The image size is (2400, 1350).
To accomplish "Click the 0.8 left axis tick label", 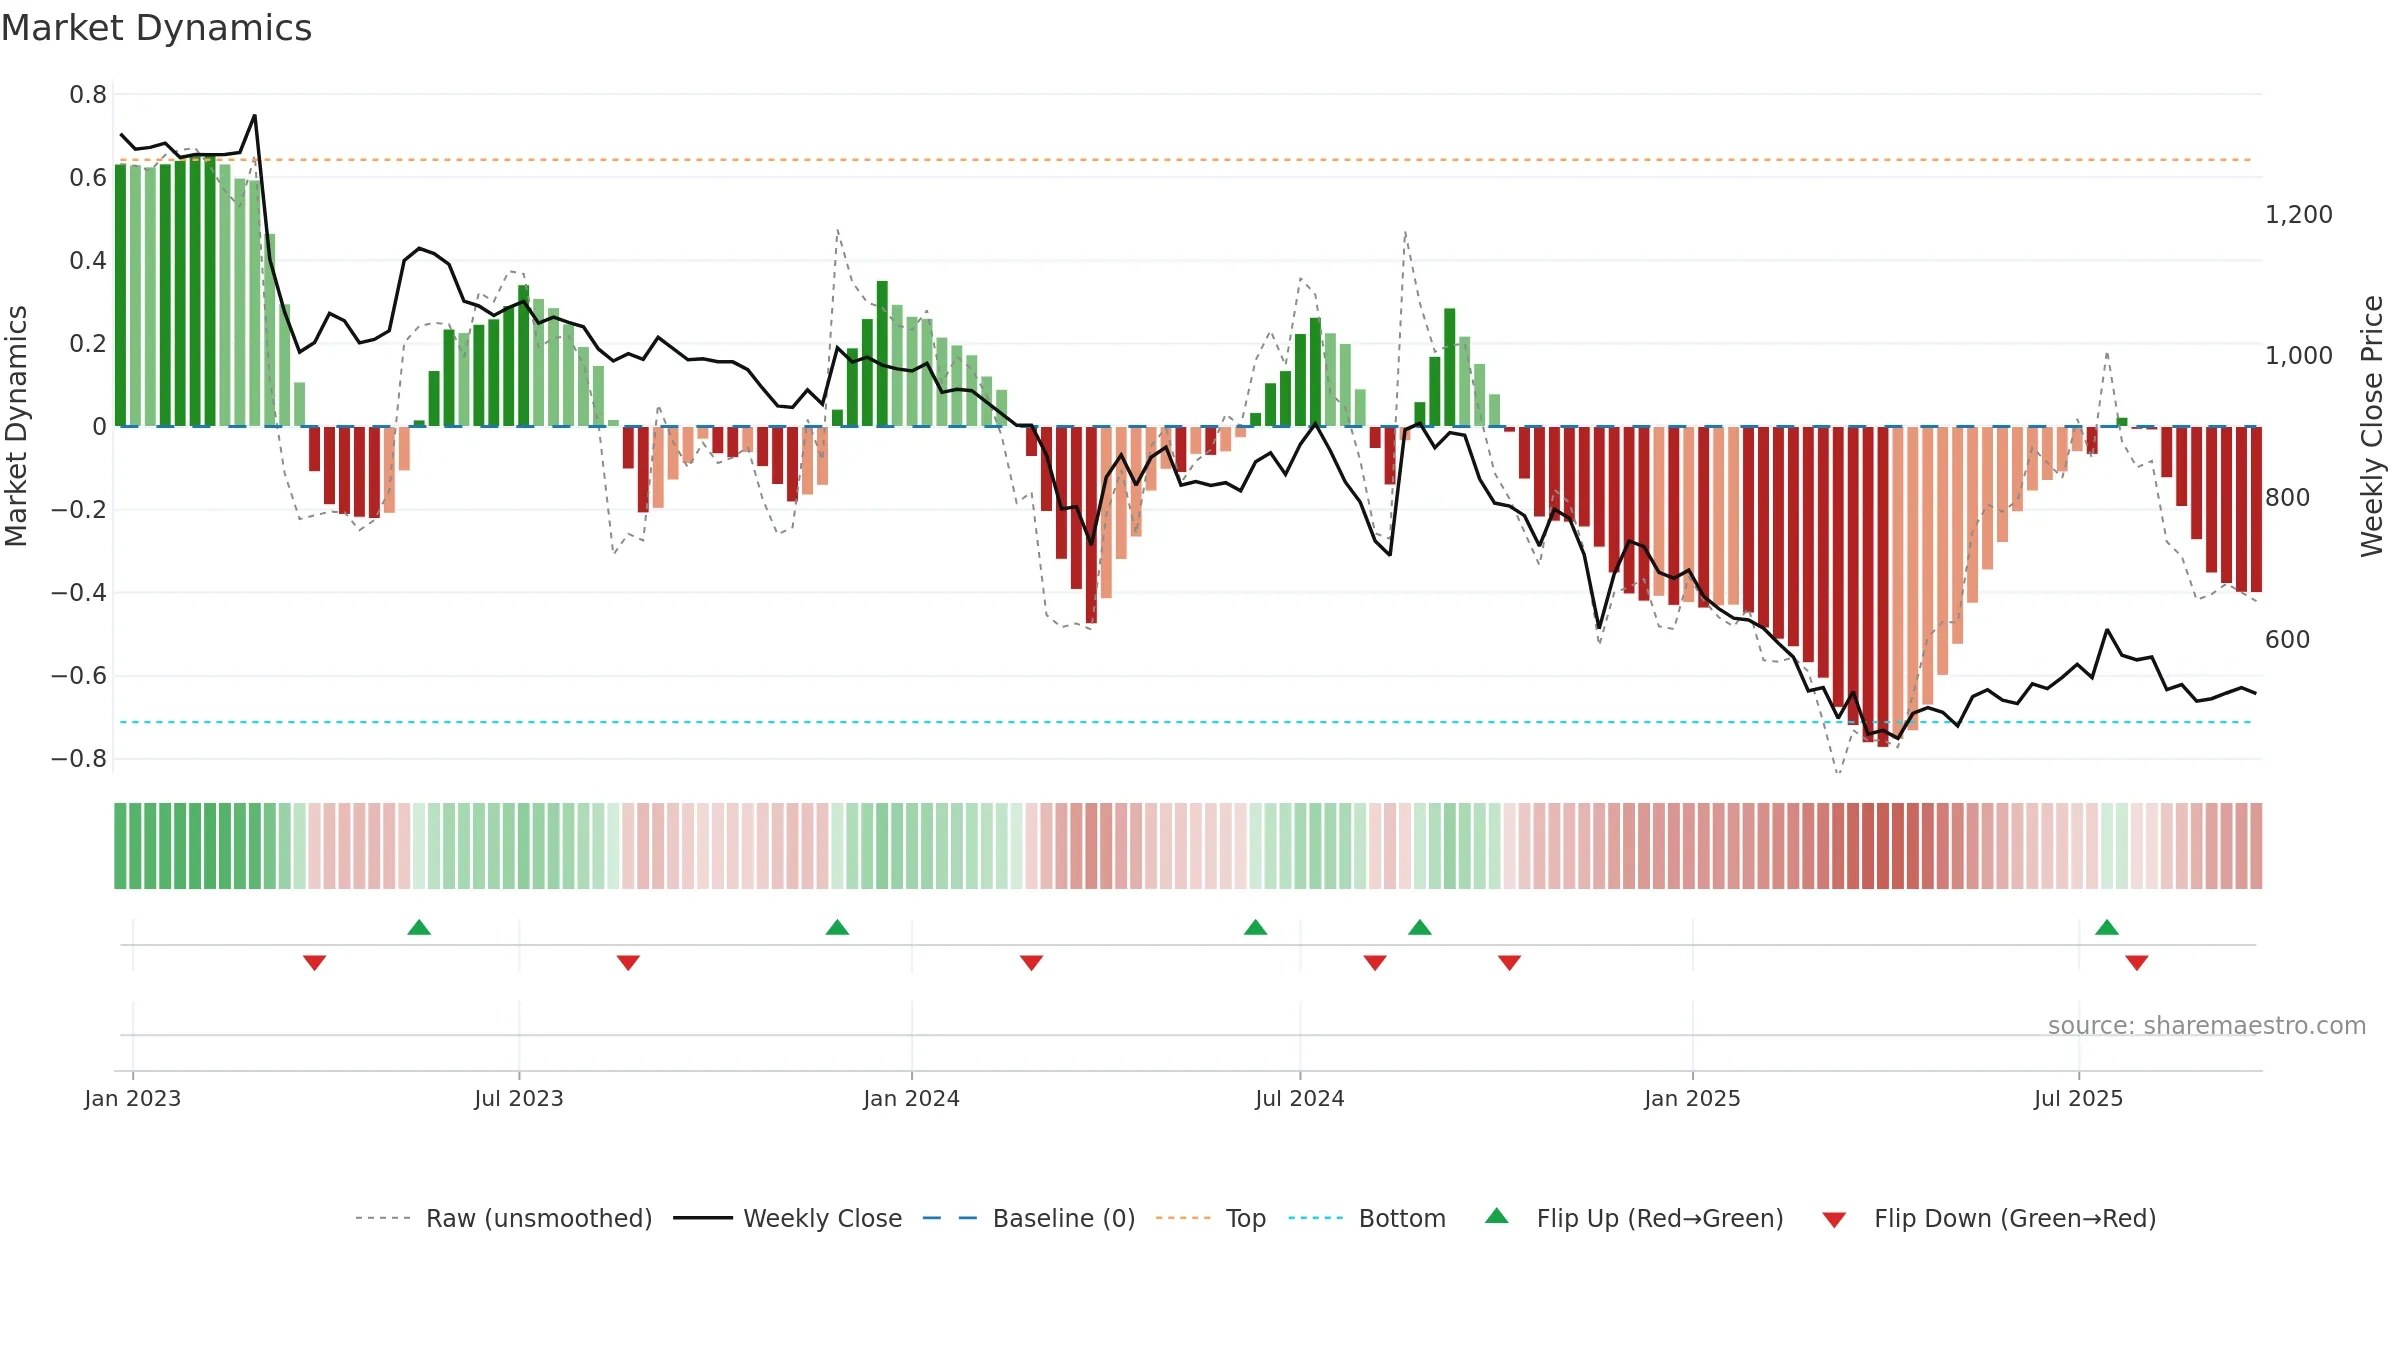I will (x=88, y=95).
